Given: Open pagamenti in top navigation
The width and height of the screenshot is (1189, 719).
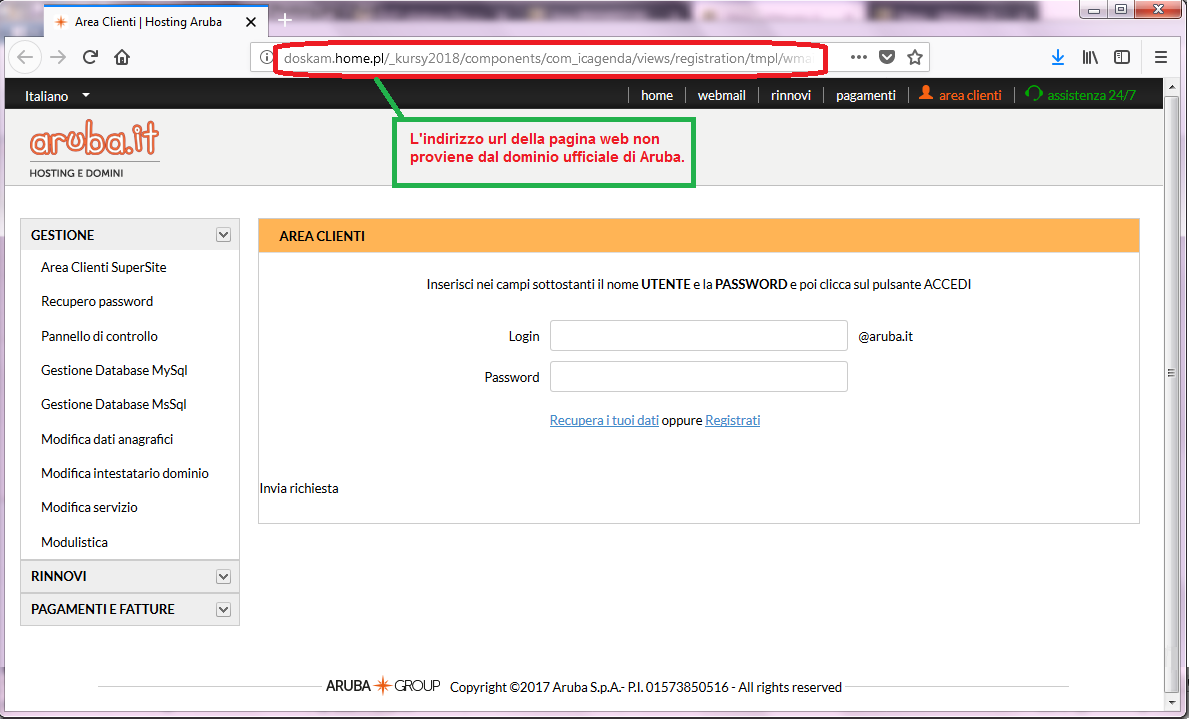Looking at the screenshot, I should 865,96.
